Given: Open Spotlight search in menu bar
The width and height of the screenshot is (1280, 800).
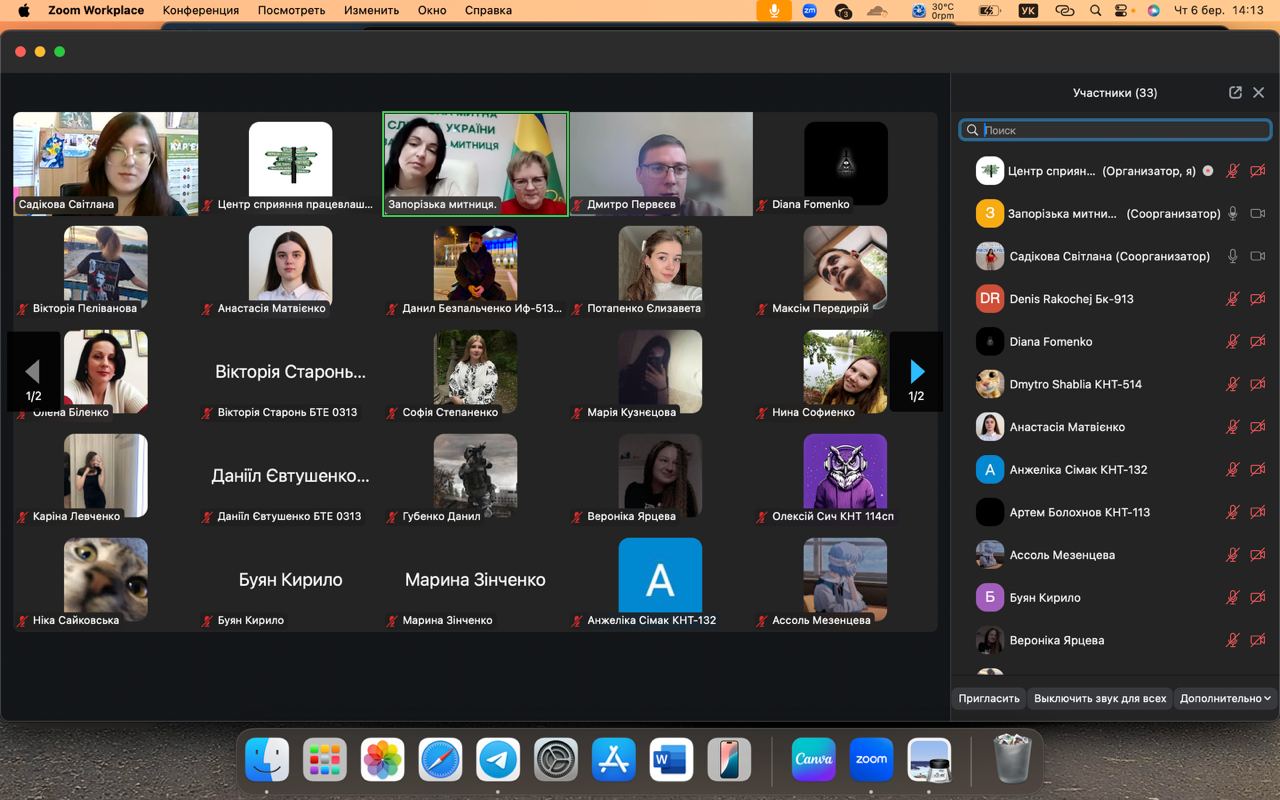Looking at the screenshot, I should pos(1096,10).
